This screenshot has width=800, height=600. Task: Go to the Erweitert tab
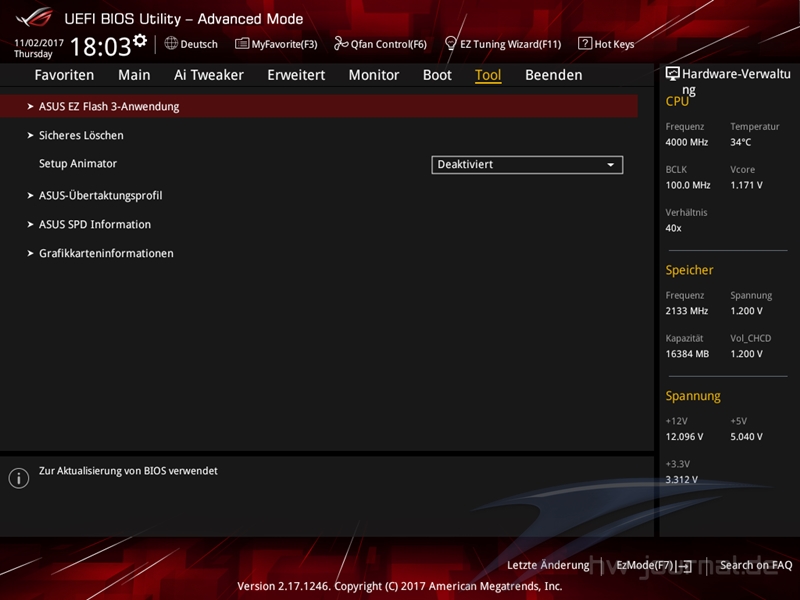tap(296, 75)
